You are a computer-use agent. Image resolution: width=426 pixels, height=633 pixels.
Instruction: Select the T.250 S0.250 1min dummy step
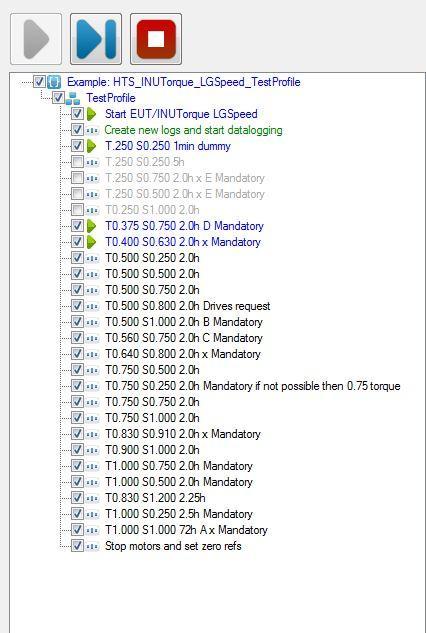coord(168,146)
